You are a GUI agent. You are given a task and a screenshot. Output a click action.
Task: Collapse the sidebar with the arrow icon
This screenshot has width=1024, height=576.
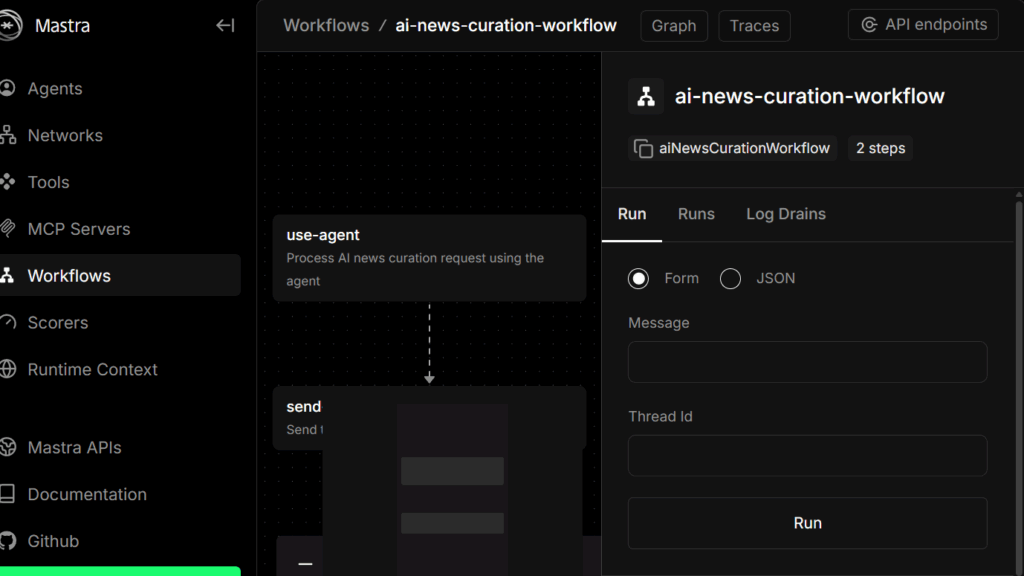(x=225, y=25)
